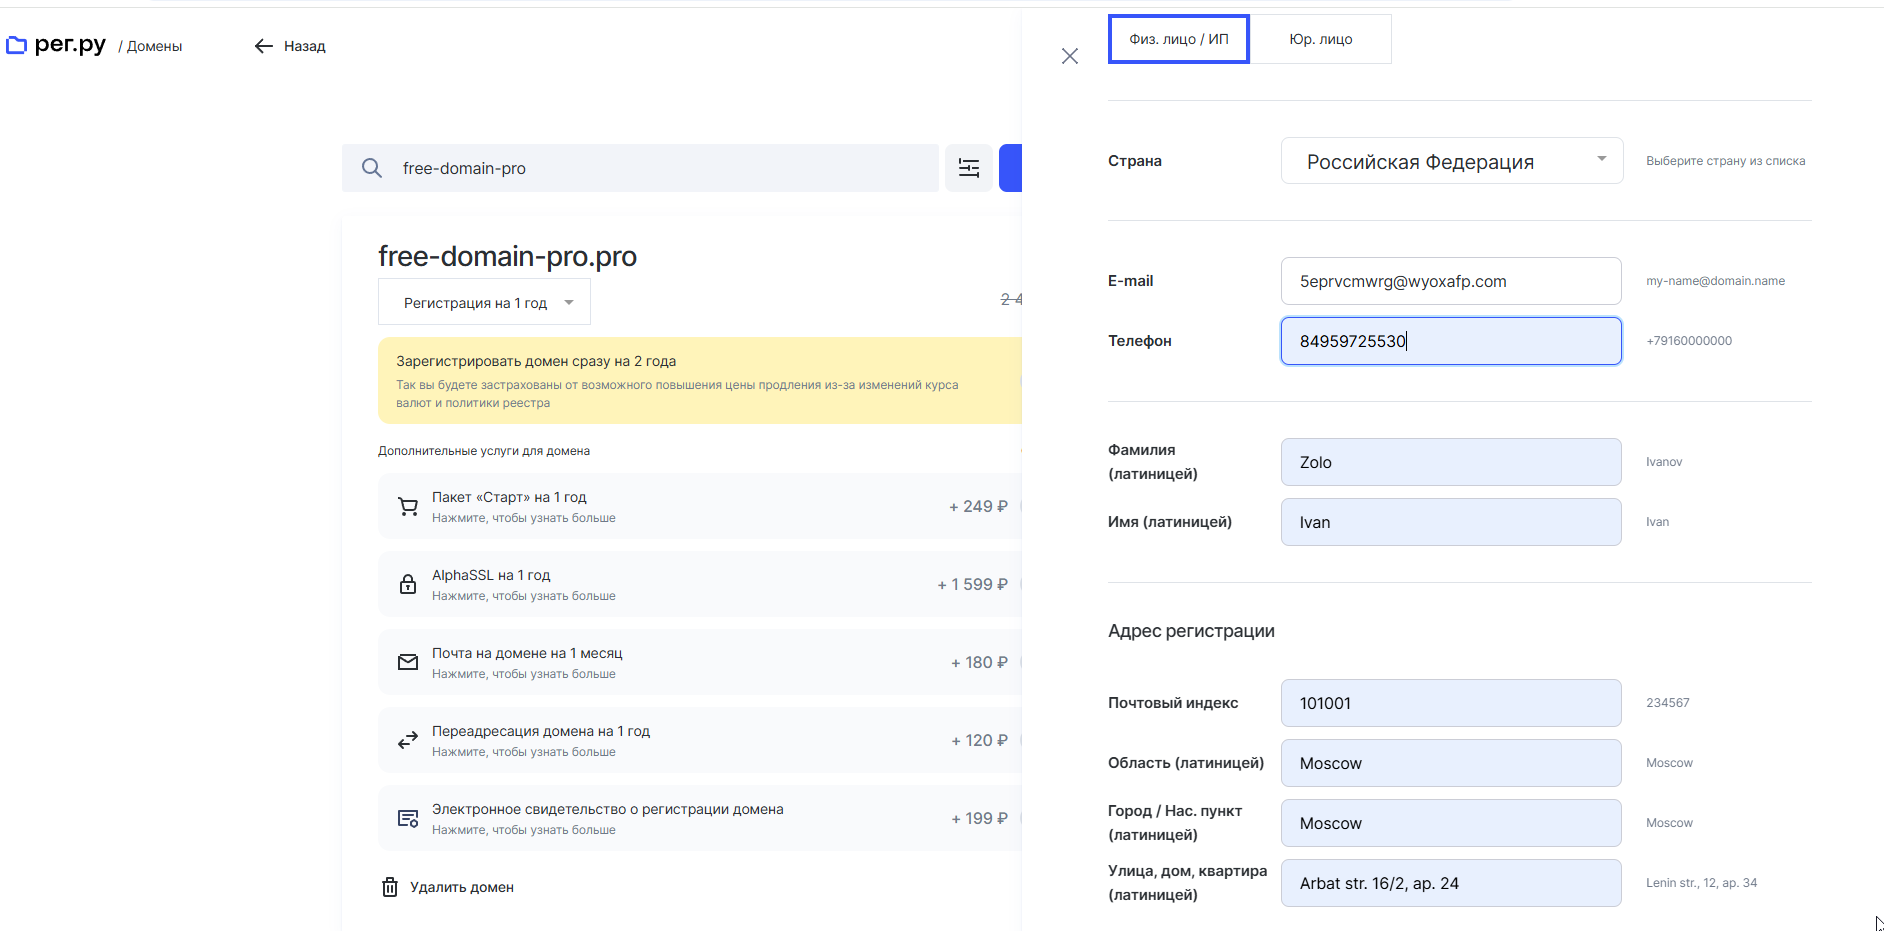Open the Домены breadcrumb link
This screenshot has width=1884, height=931.
point(154,46)
